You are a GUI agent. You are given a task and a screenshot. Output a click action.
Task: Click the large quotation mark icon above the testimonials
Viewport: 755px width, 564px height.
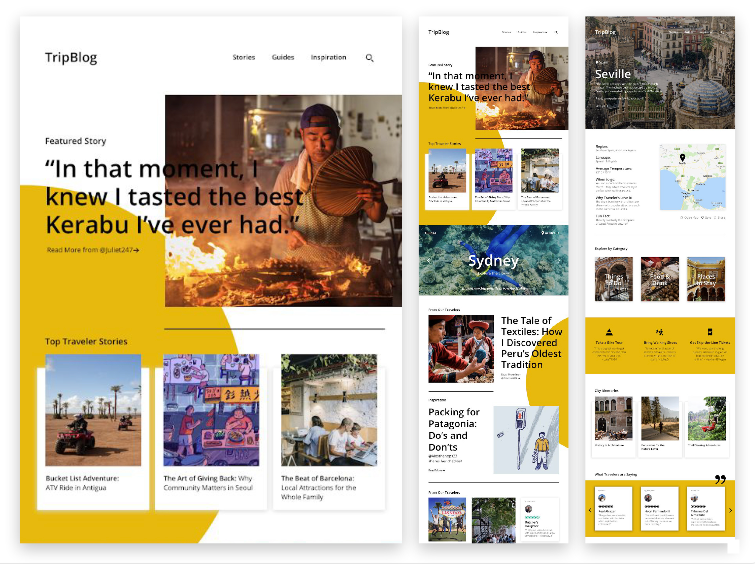720,479
